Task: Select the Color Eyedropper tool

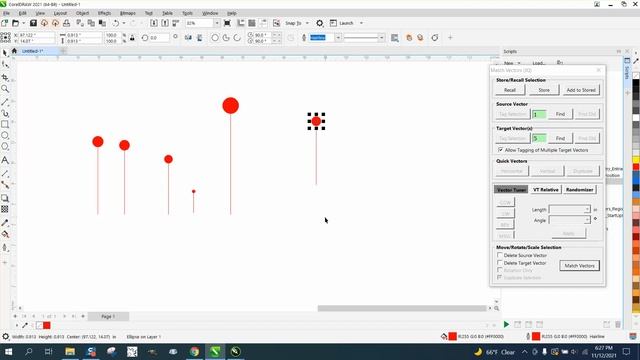Action: [5, 223]
